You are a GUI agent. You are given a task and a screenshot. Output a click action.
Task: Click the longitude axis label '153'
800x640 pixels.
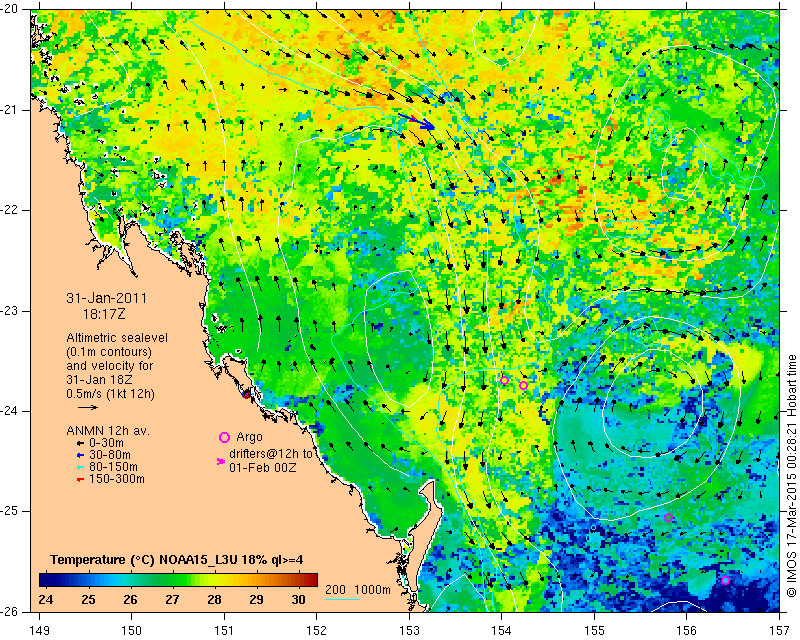(409, 631)
